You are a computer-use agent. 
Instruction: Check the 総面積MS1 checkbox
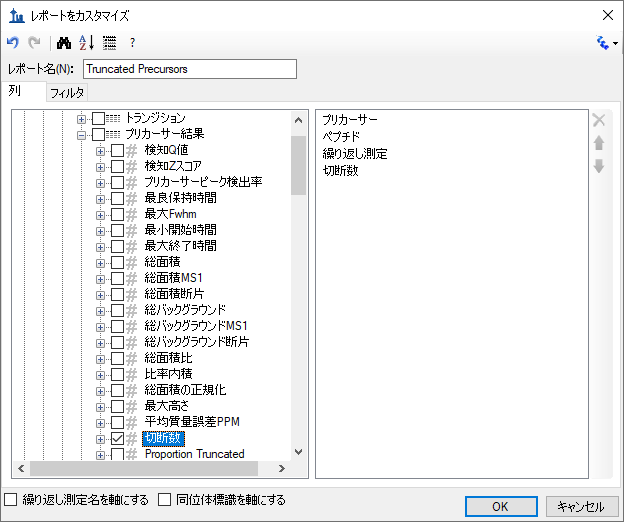tap(117, 278)
